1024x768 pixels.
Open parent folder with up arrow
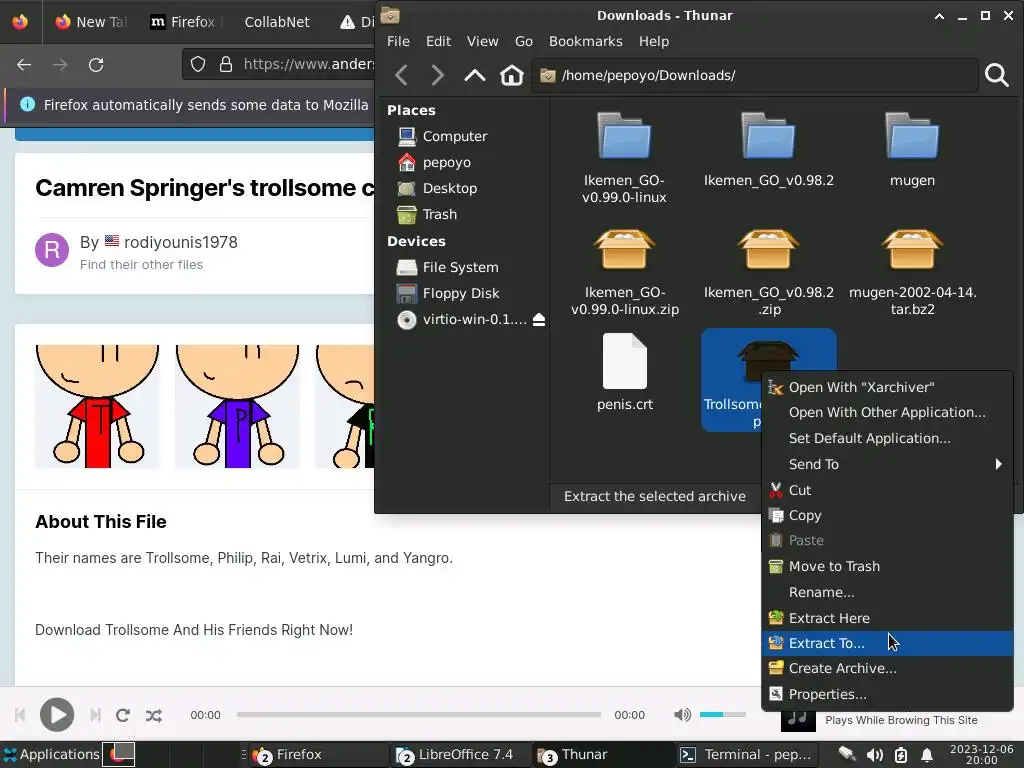(x=475, y=75)
